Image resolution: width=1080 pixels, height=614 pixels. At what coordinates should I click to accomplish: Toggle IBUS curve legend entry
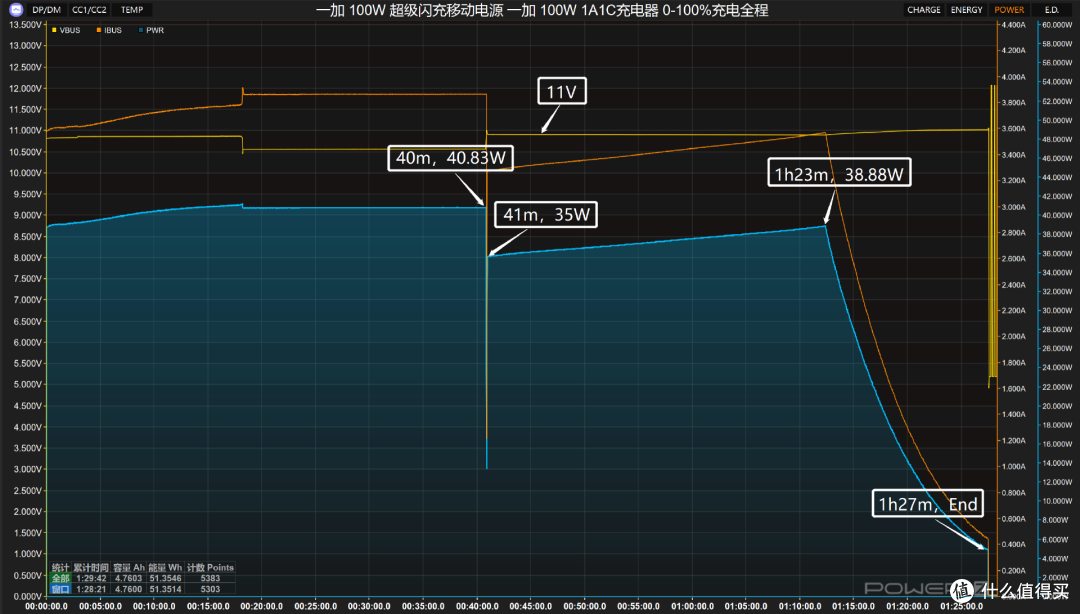click(x=110, y=30)
